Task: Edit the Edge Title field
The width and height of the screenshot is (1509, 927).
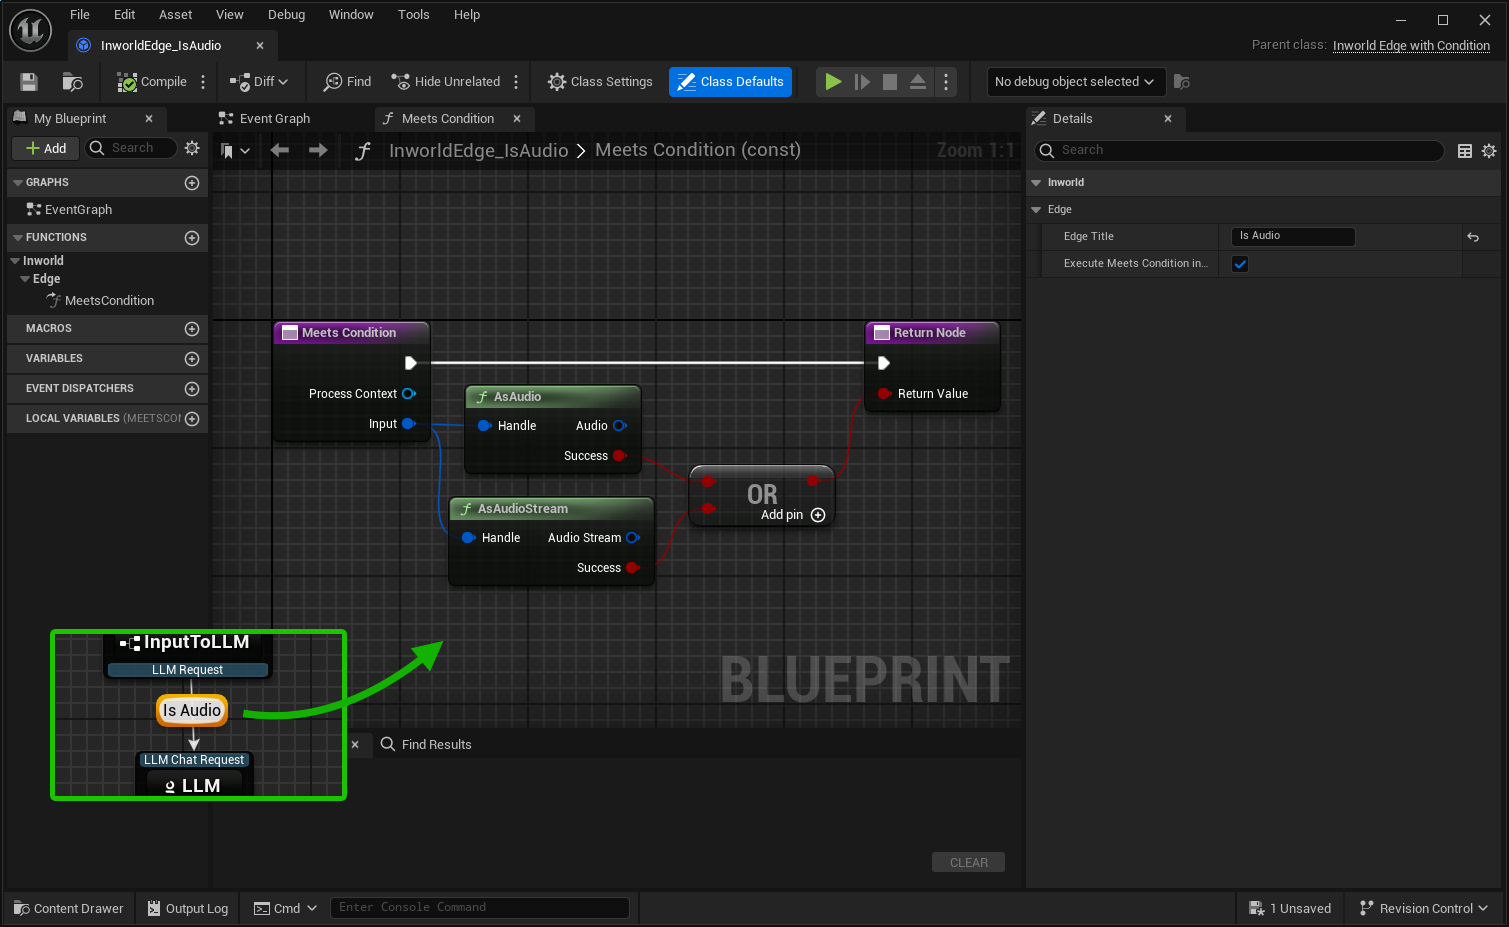Action: tap(1293, 236)
